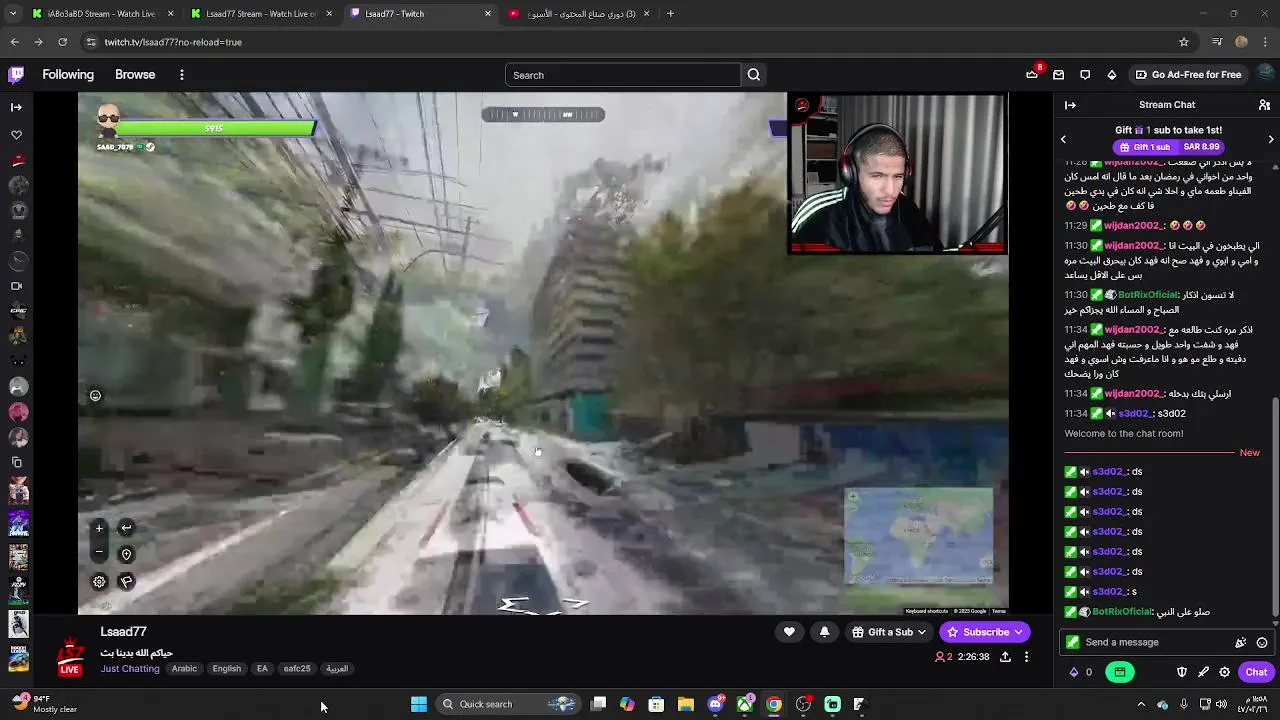This screenshot has height=720, width=1280.
Task: Toggle channel notifications bell
Action: pyautogui.click(x=824, y=632)
